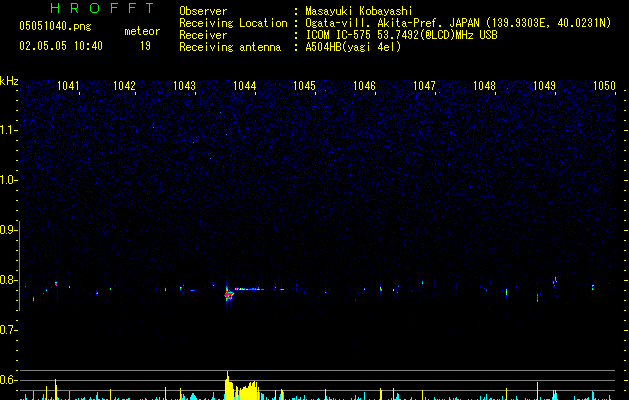This screenshot has height=400, width=629.
Task: Click the 1046 time axis label
Action: pyautogui.click(x=364, y=86)
